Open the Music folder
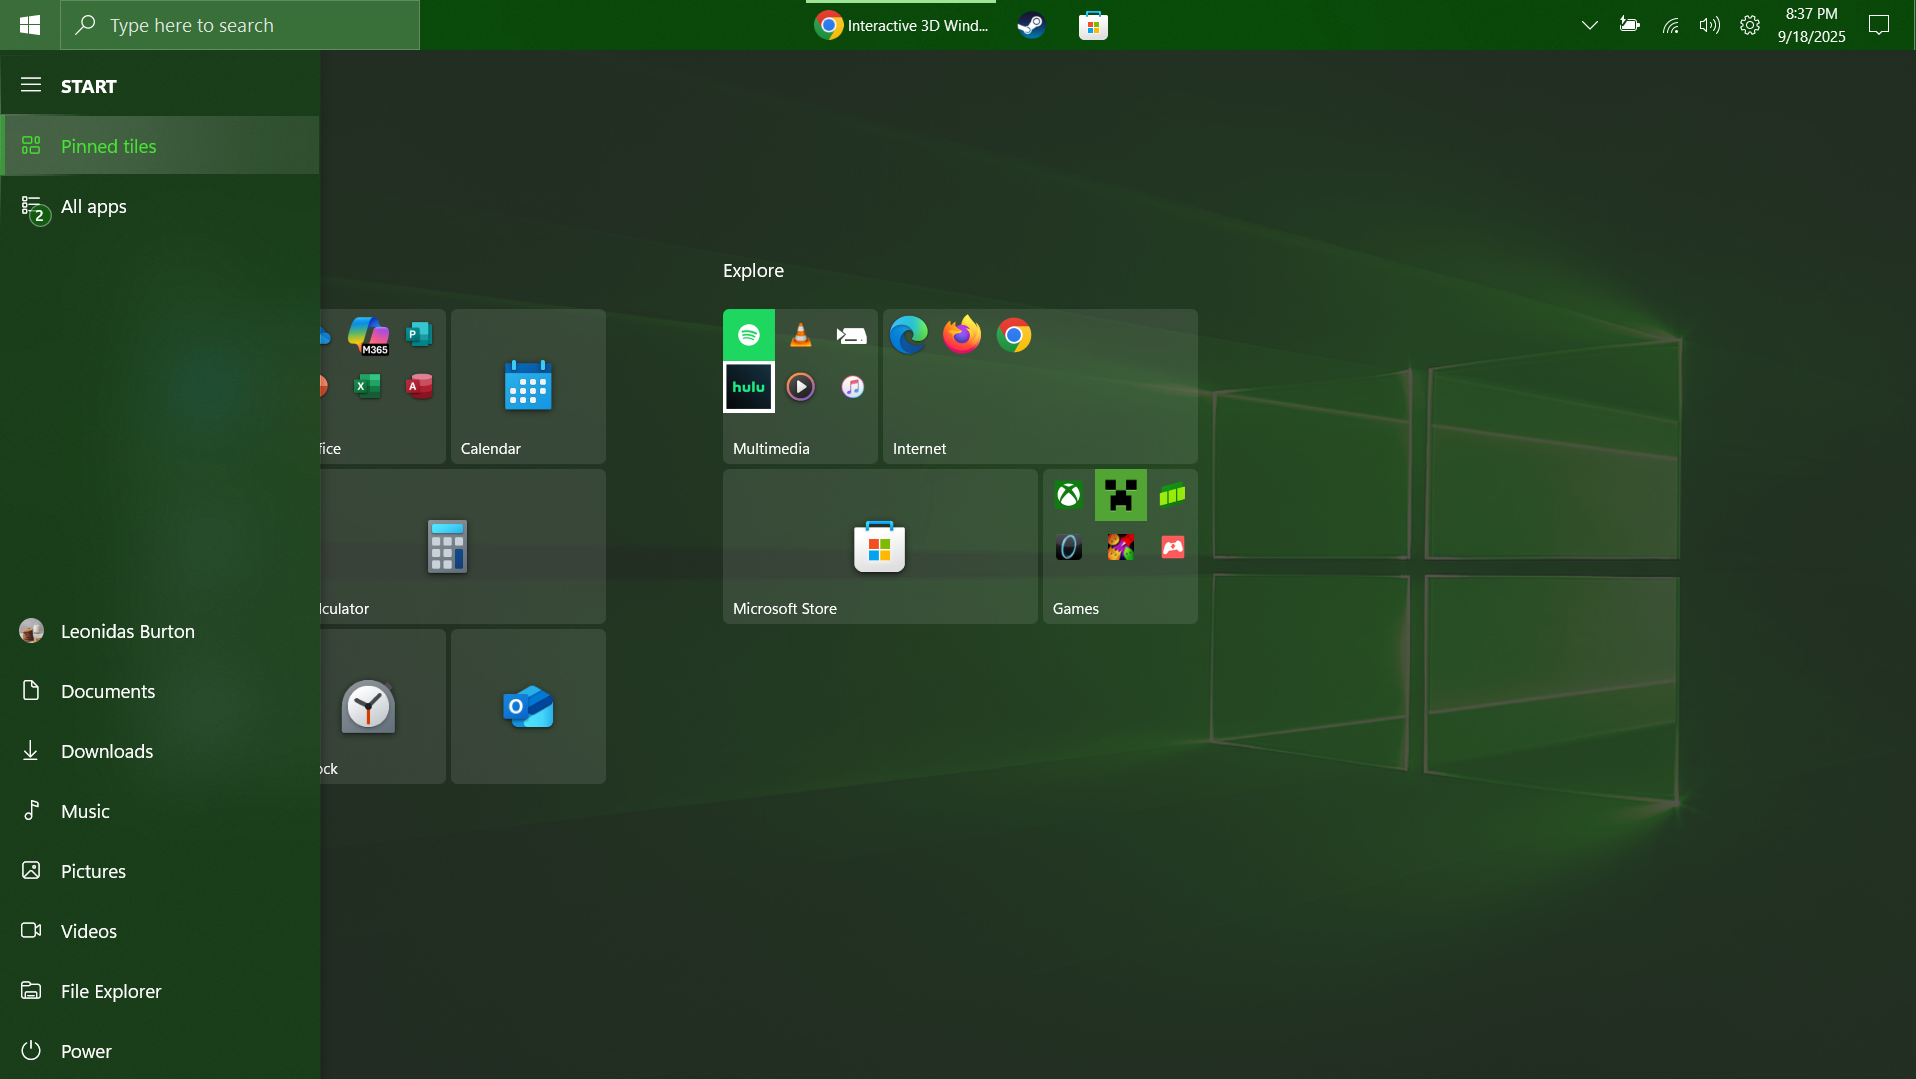The image size is (1916, 1079). click(x=160, y=811)
